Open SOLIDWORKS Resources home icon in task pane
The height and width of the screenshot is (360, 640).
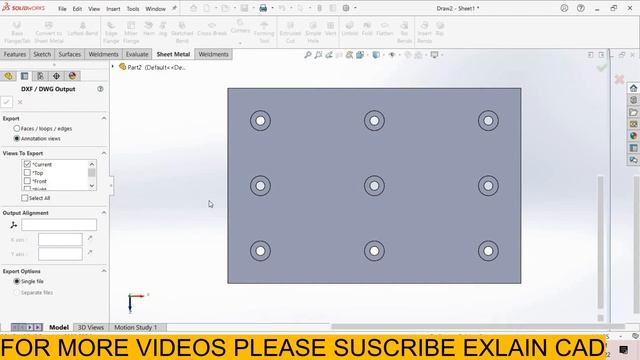(633, 88)
